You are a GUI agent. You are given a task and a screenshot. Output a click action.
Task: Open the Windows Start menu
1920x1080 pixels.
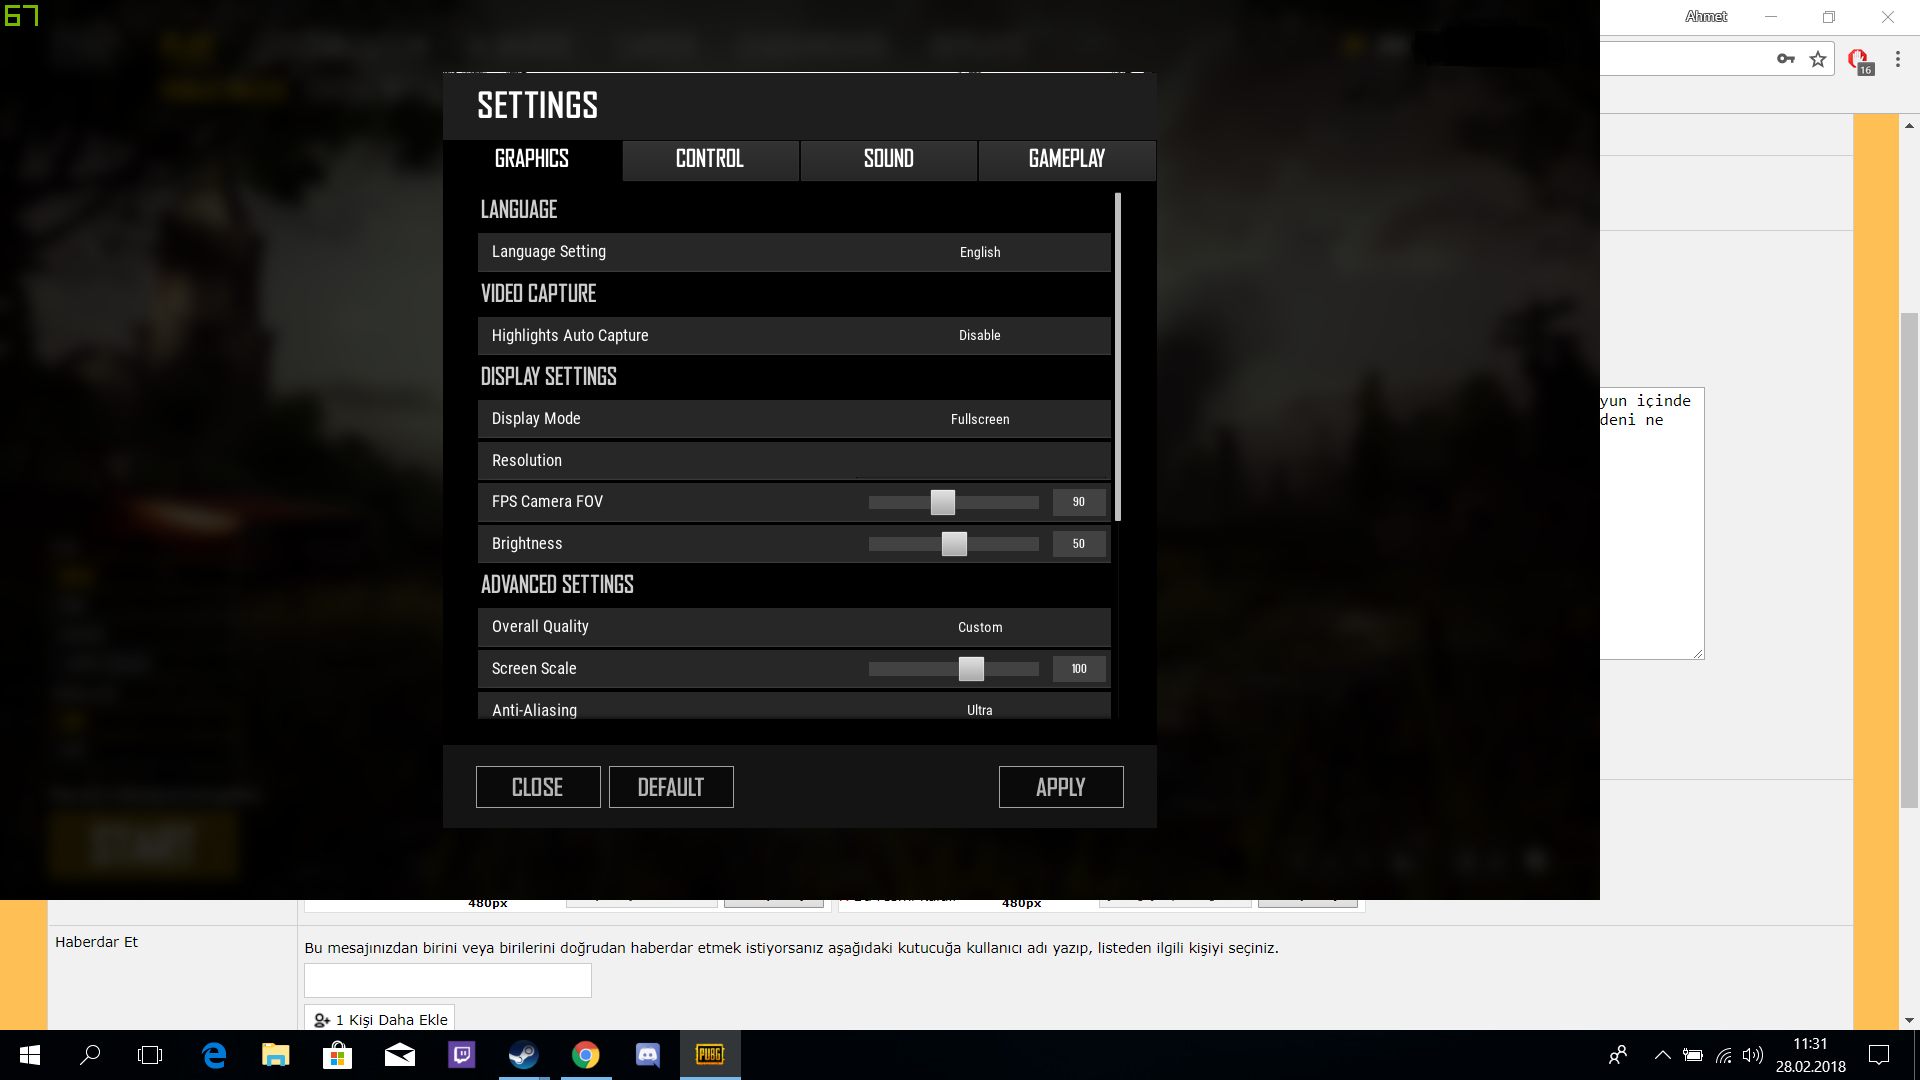[30, 1055]
